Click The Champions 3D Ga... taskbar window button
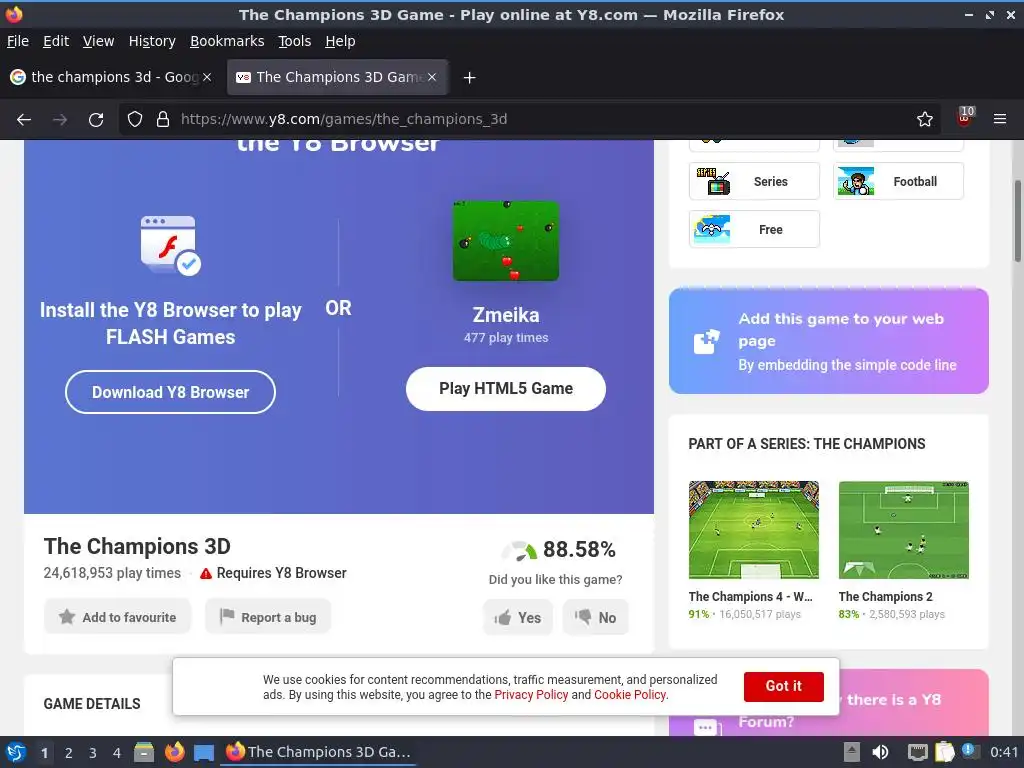 point(319,752)
